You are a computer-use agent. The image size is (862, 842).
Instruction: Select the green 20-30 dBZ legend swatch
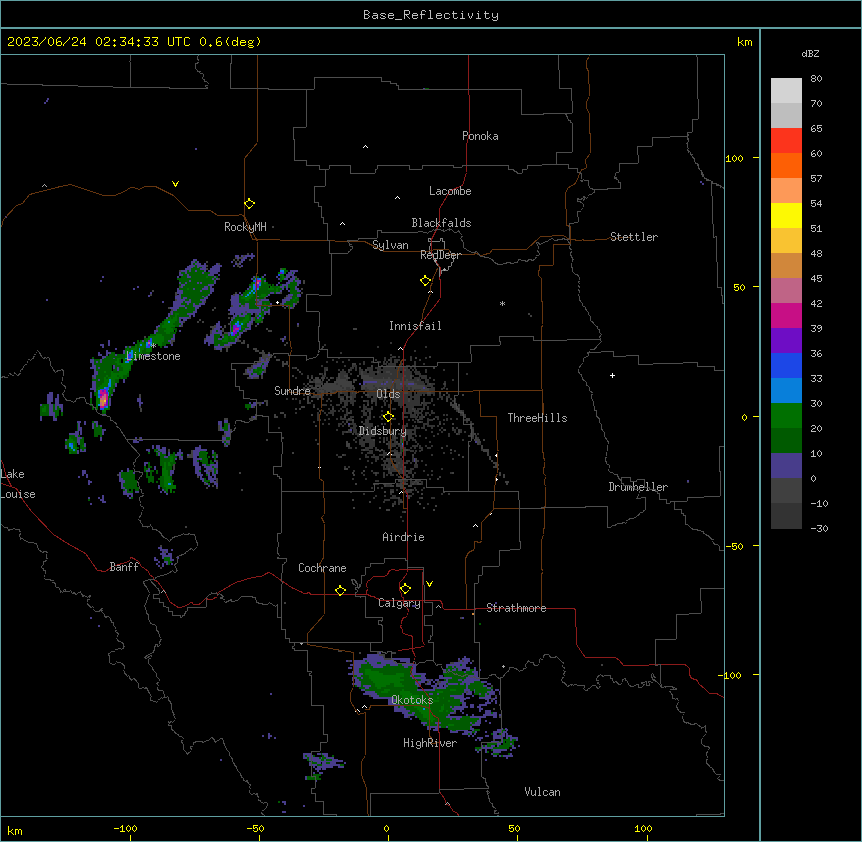[x=786, y=416]
